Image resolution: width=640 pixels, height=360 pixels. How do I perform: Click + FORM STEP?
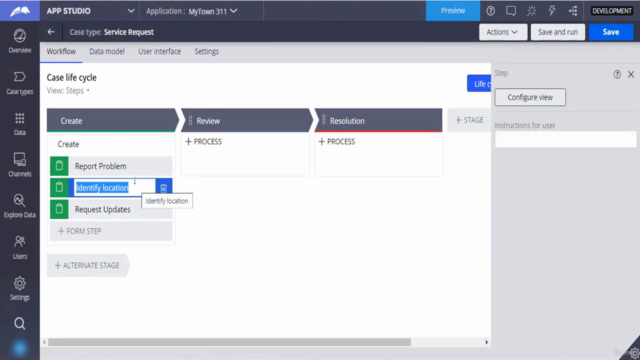pos(111,231)
